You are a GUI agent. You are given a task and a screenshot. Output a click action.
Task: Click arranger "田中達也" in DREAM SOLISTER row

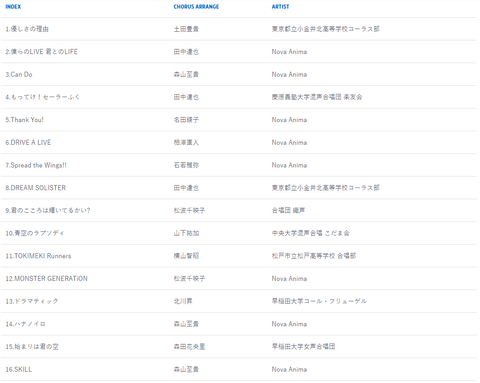[x=186, y=188]
